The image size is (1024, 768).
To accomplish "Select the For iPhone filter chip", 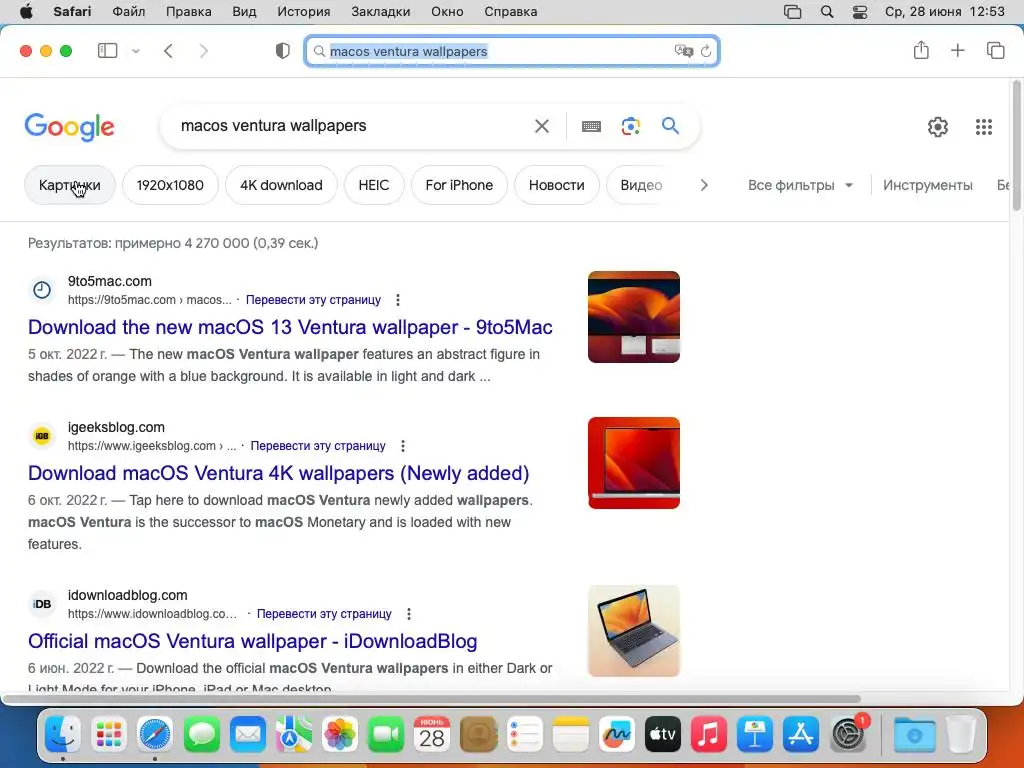I will pos(459,185).
